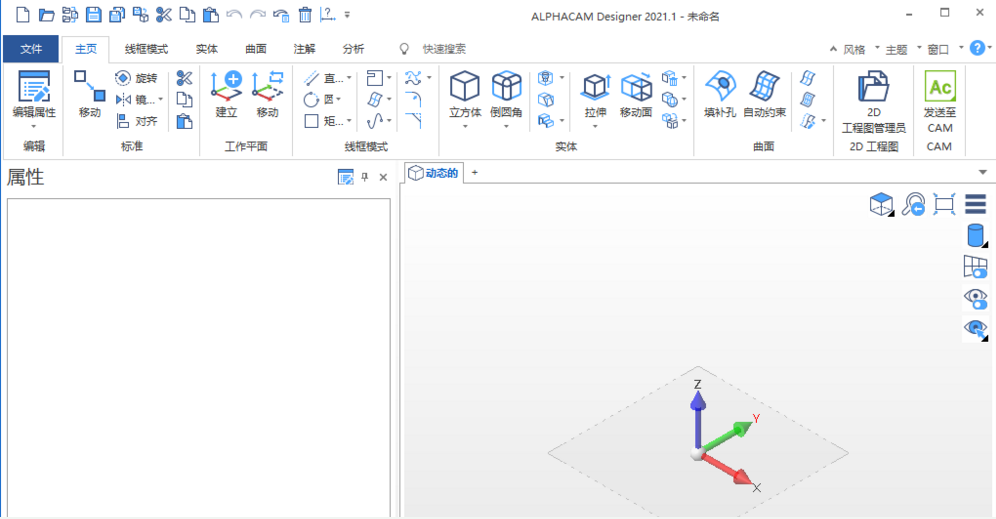Click the trash Delete icon in quick access

pyautogui.click(x=305, y=15)
